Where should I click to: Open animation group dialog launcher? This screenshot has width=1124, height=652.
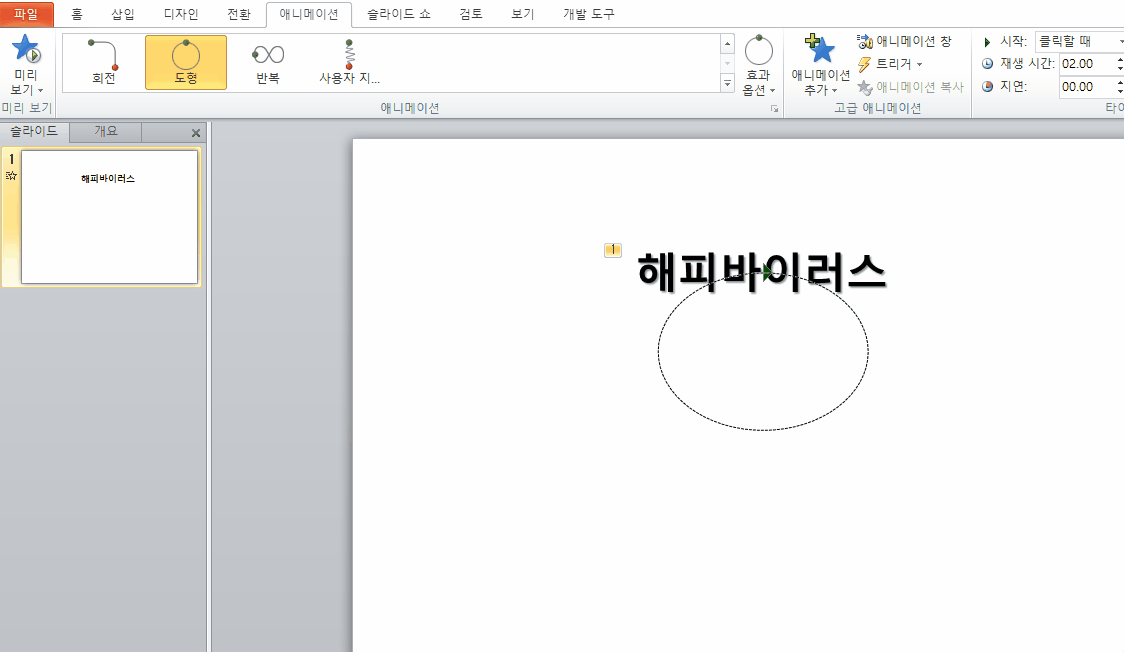(x=774, y=109)
